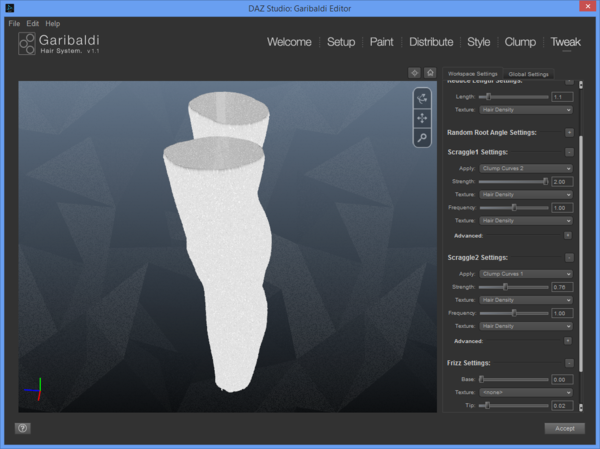Click Frizz Tip value field 0.02

562,405
